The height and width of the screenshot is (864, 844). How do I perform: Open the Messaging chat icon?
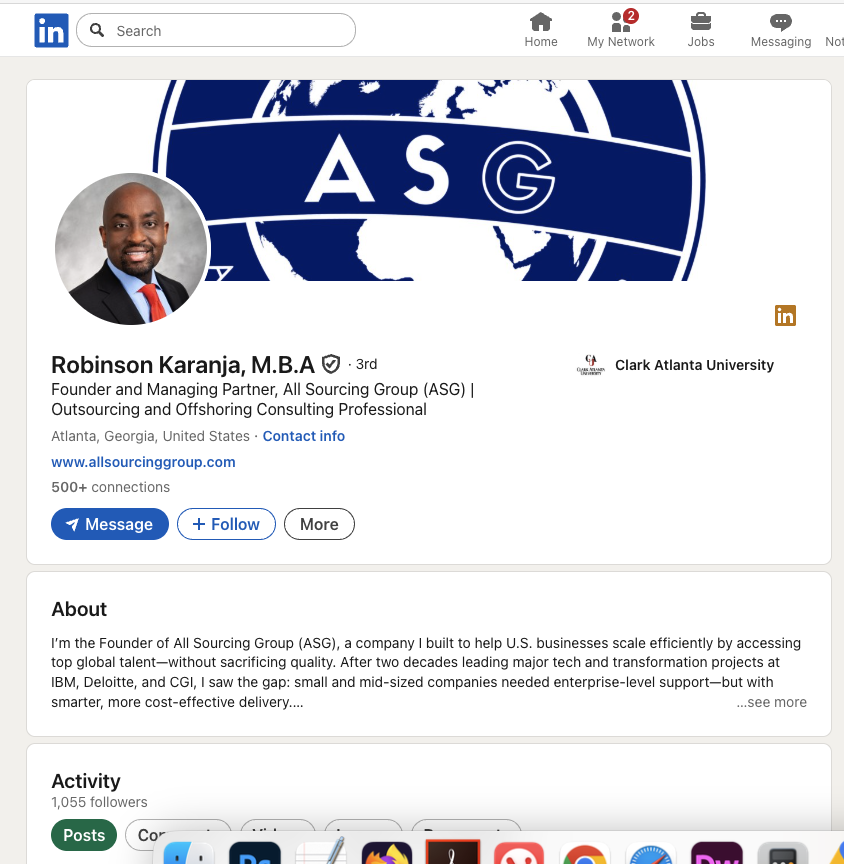coord(781,22)
